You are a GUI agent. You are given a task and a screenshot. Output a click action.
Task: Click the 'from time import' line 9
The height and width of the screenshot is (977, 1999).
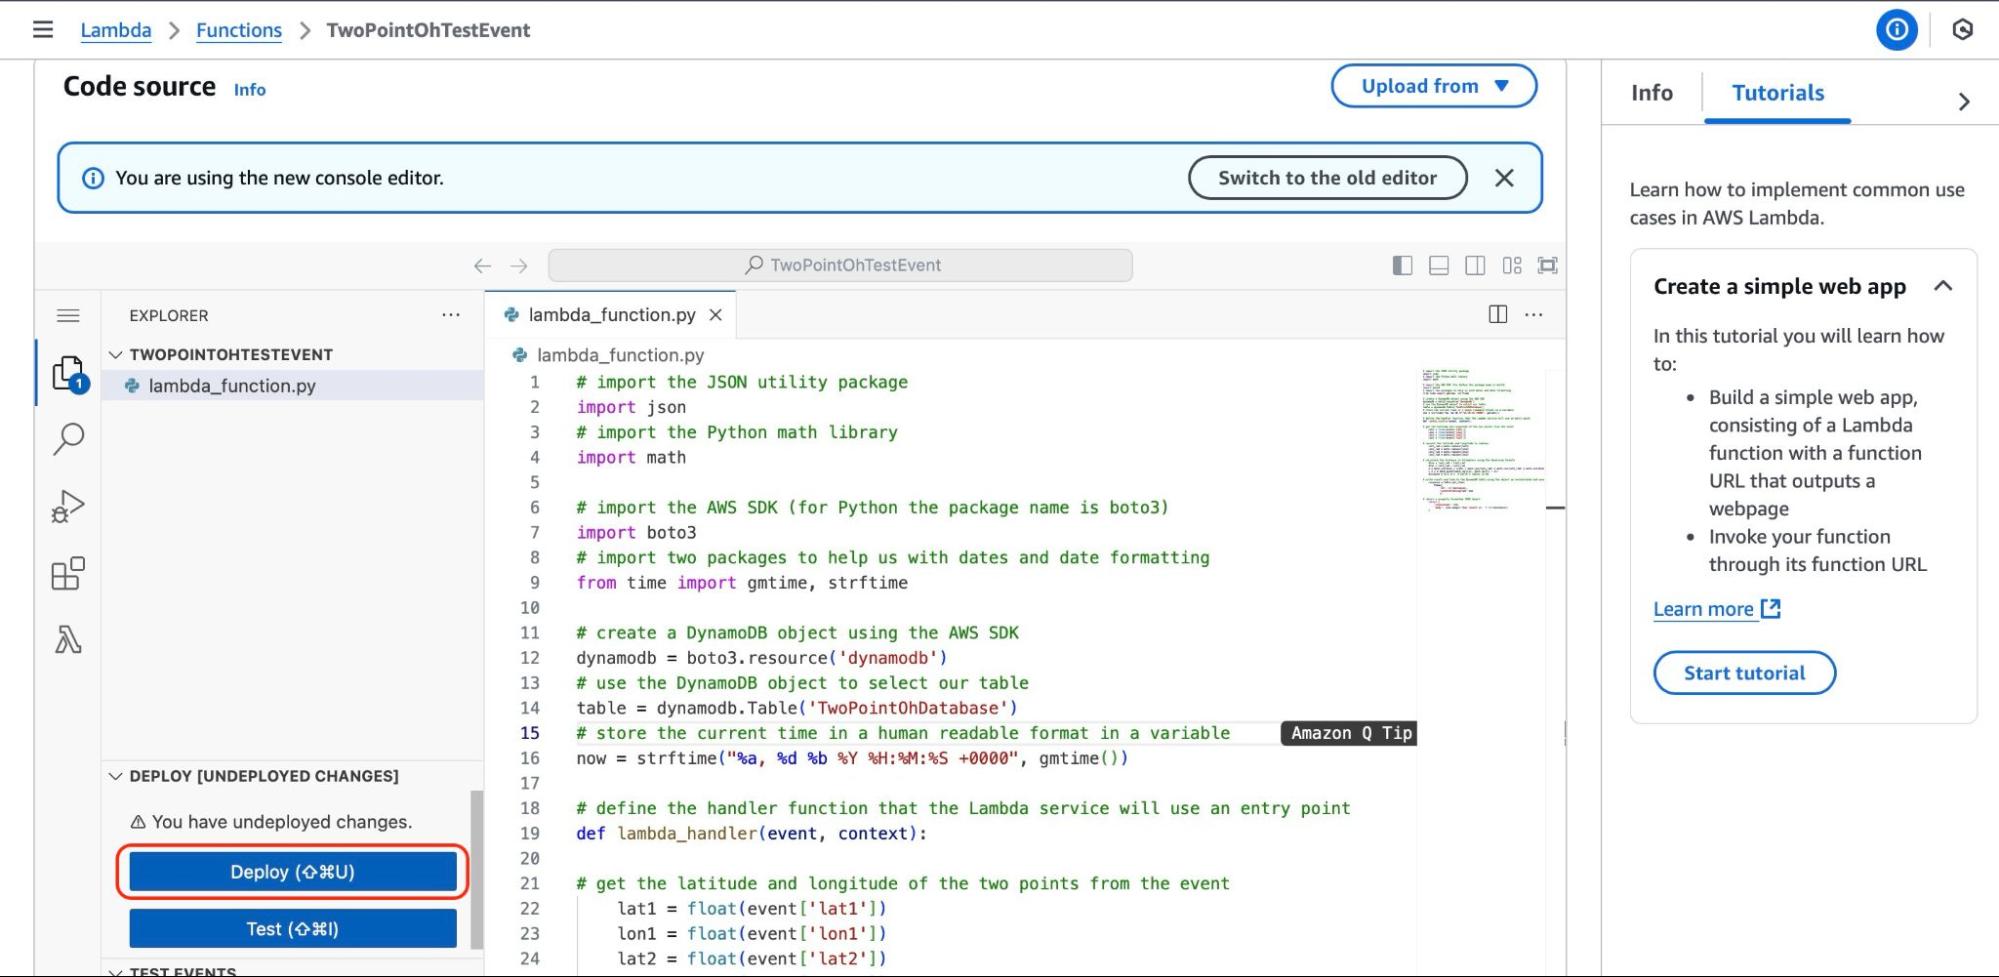(742, 583)
